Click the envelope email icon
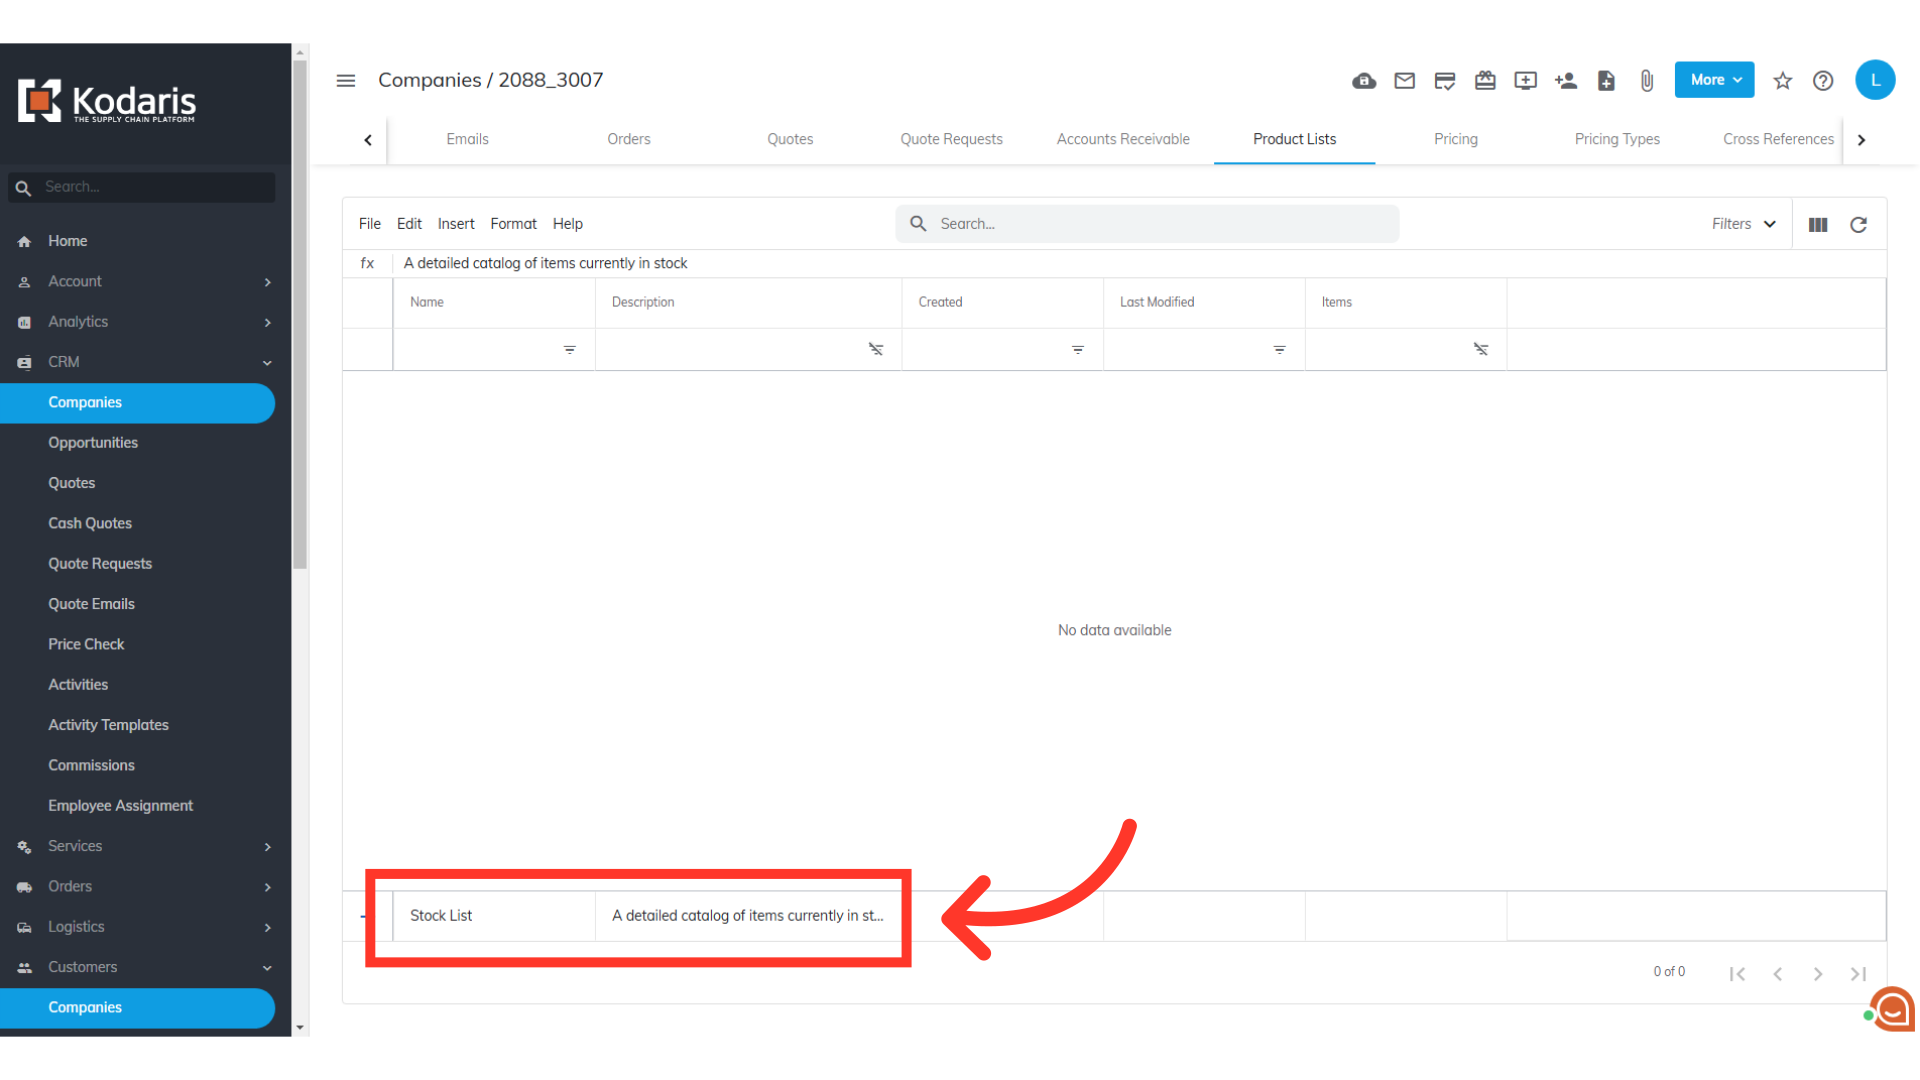This screenshot has width=1920, height=1080. (x=1404, y=81)
